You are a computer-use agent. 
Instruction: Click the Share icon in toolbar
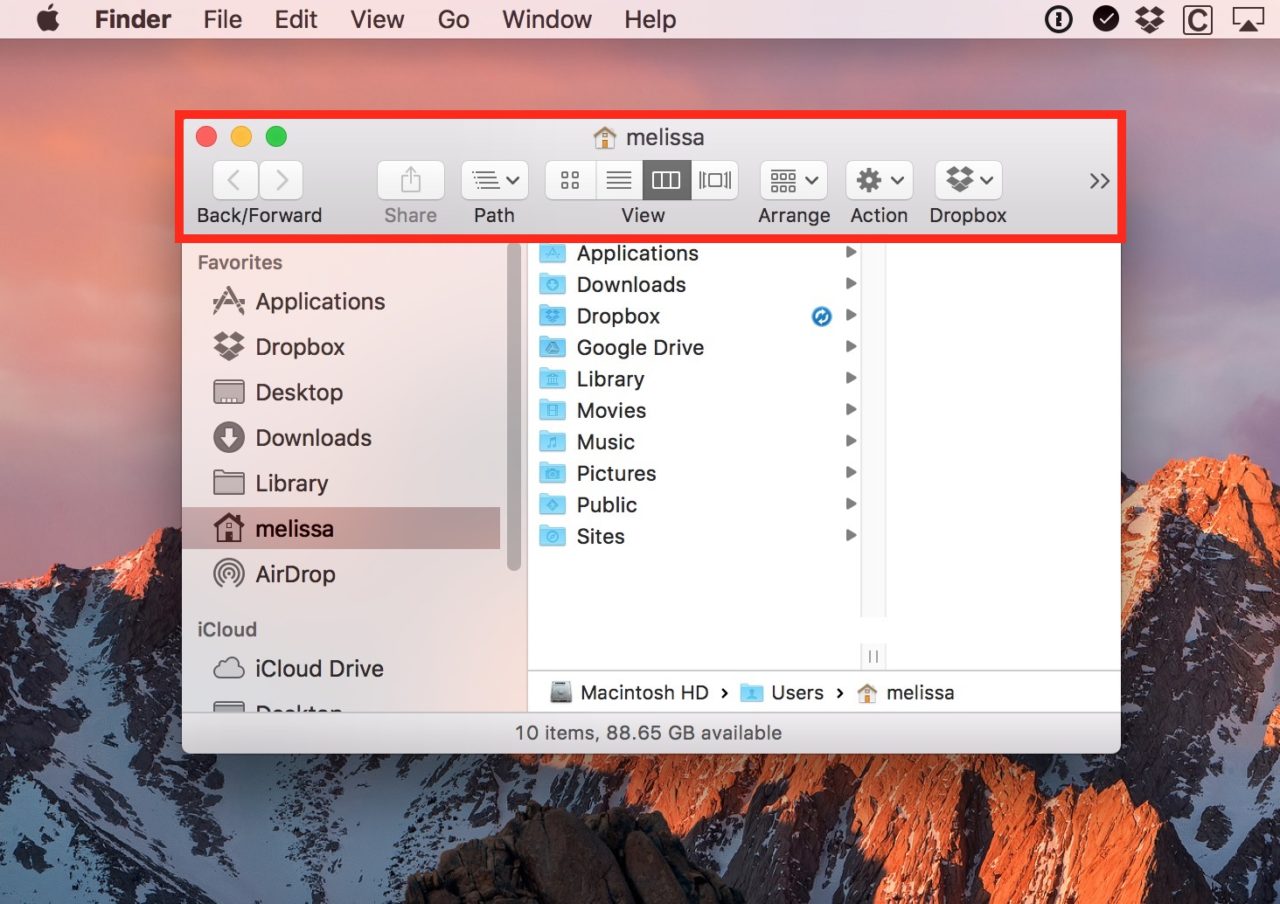(410, 180)
